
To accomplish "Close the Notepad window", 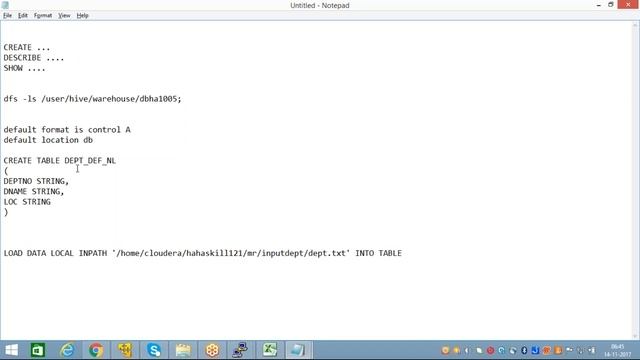I will 628,5.
